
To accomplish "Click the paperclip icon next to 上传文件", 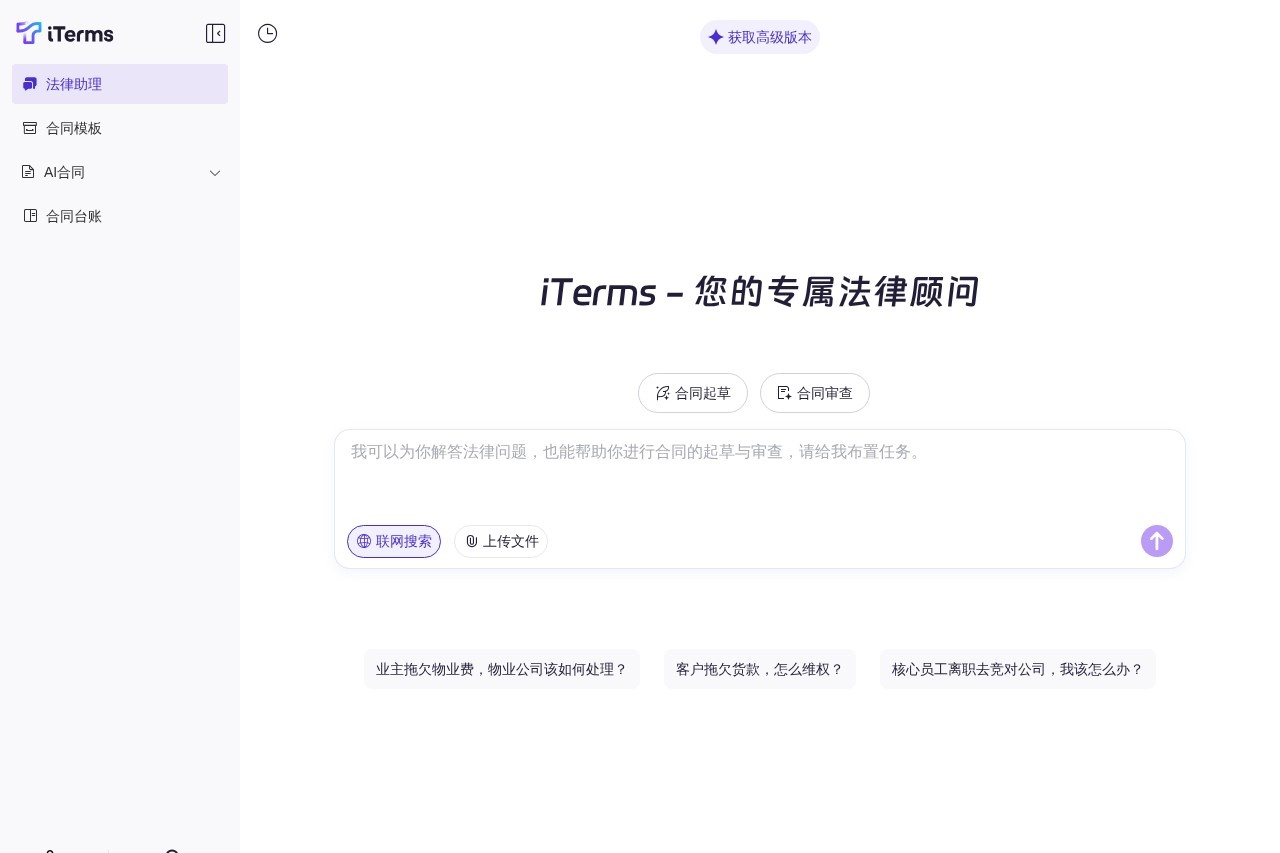I will click(472, 541).
